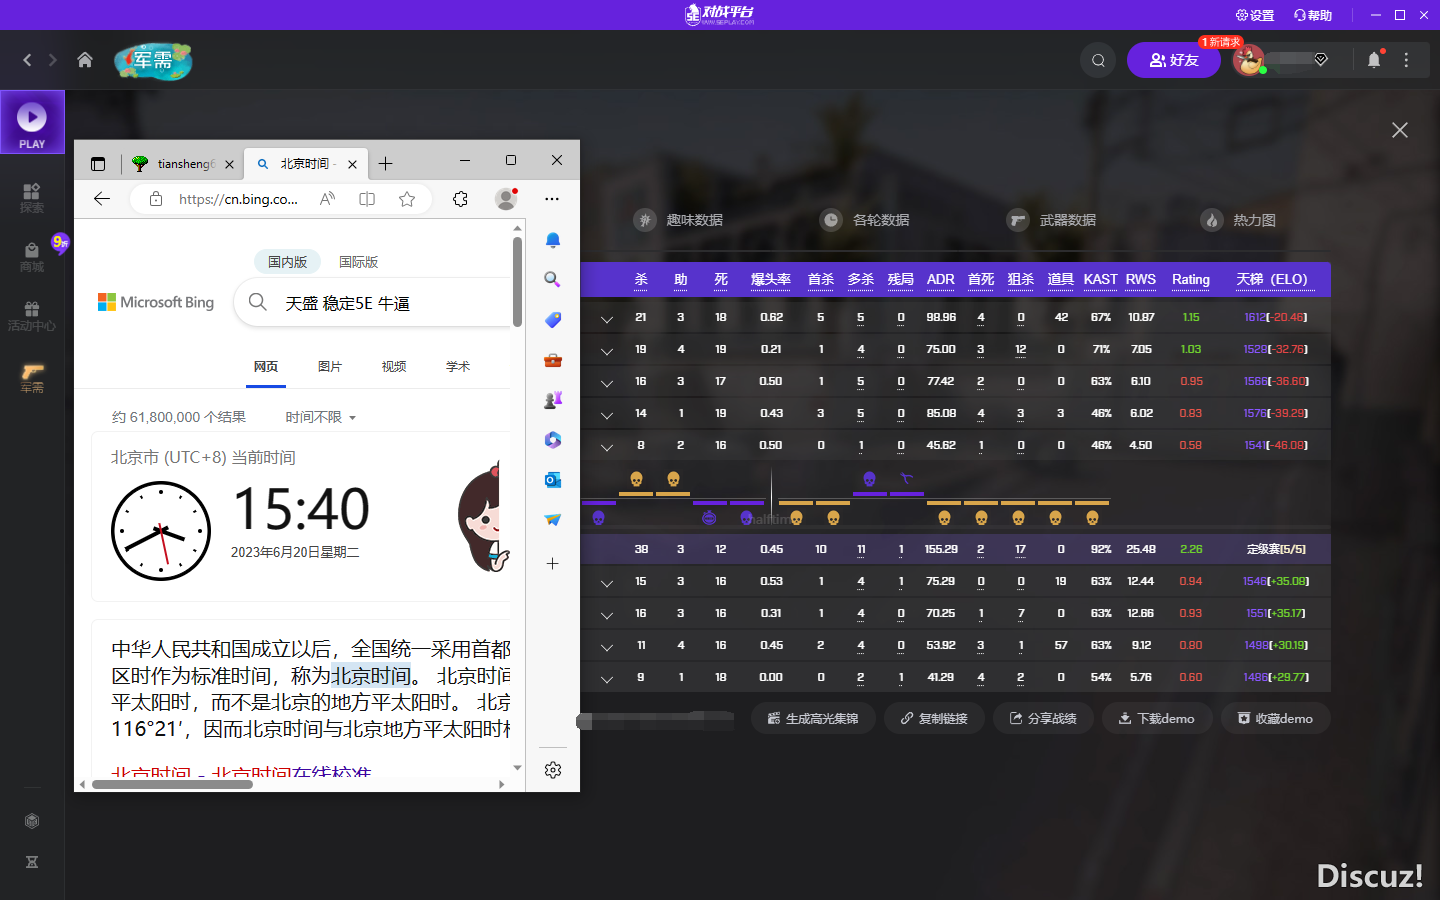Open the three-dot menu in platform header
The height and width of the screenshot is (900, 1440).
(x=1406, y=60)
